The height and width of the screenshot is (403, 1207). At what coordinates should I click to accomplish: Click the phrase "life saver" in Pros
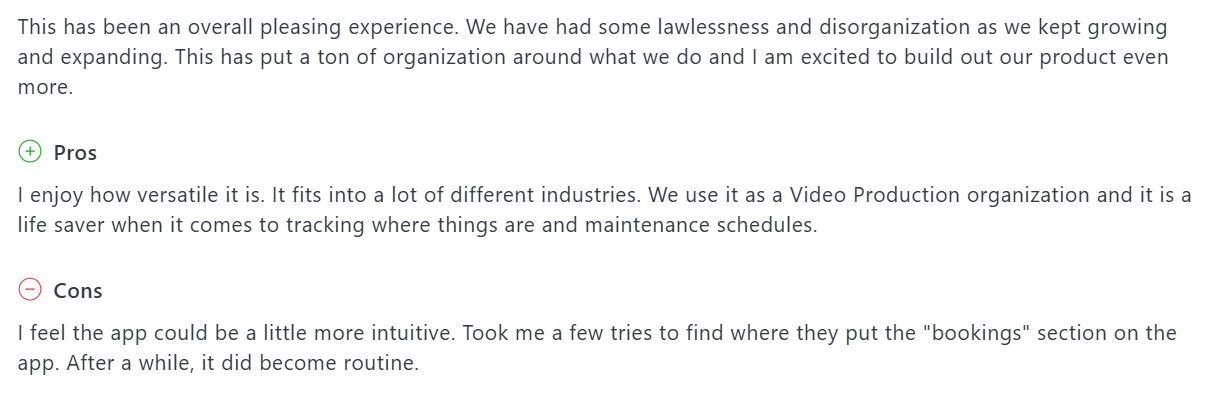pyautogui.click(x=65, y=225)
